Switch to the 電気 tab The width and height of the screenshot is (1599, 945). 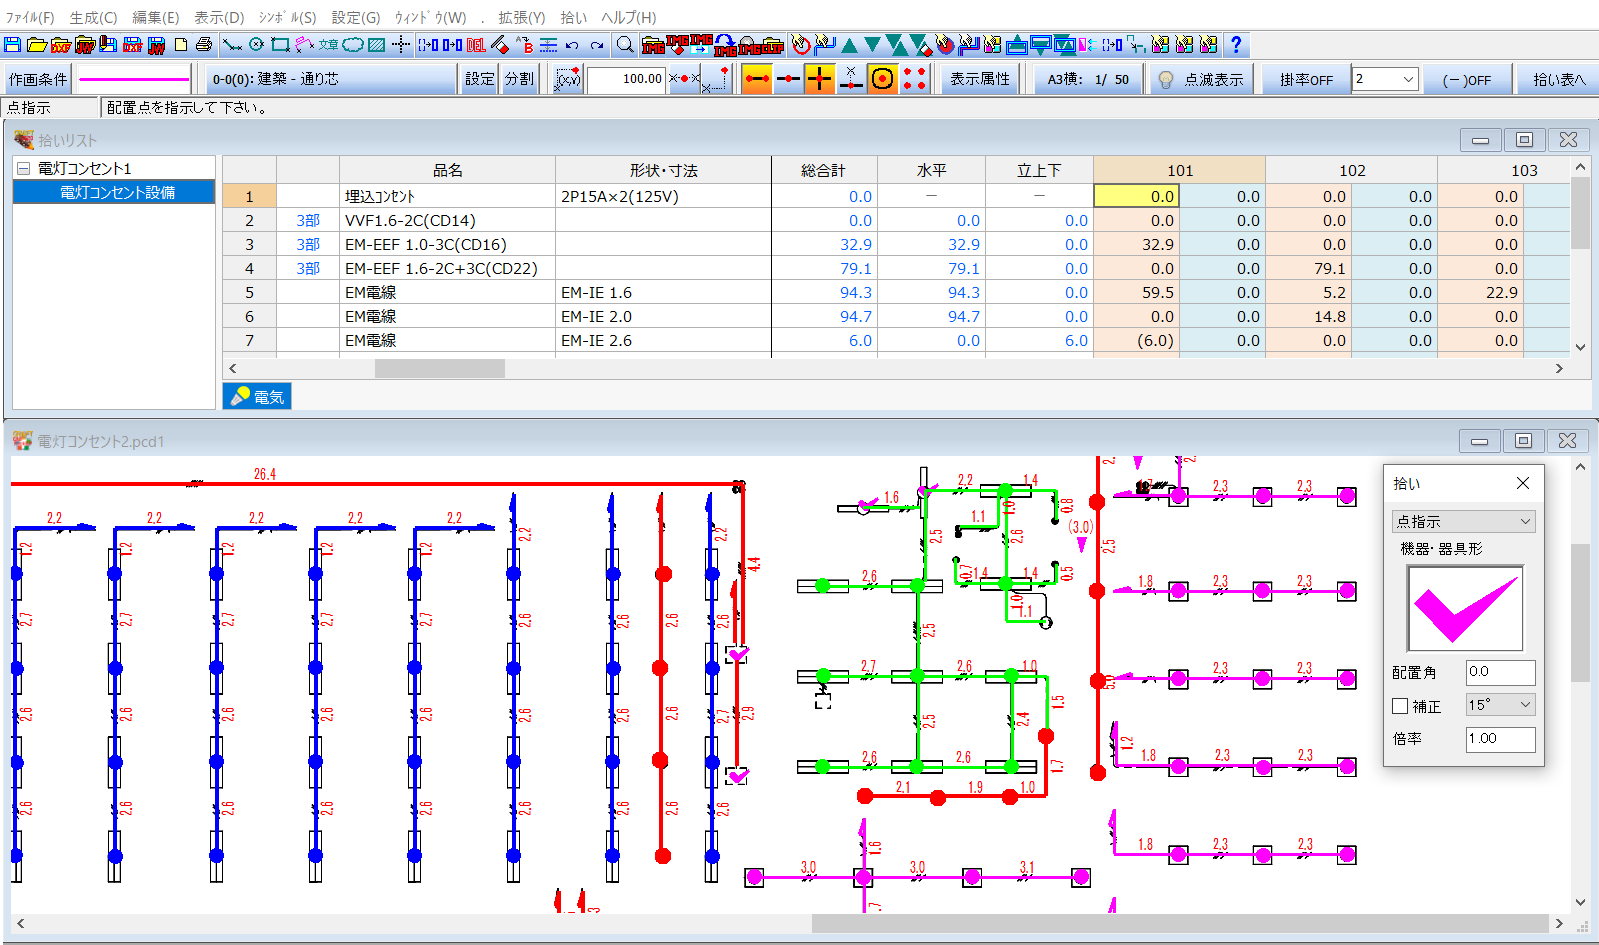point(257,397)
